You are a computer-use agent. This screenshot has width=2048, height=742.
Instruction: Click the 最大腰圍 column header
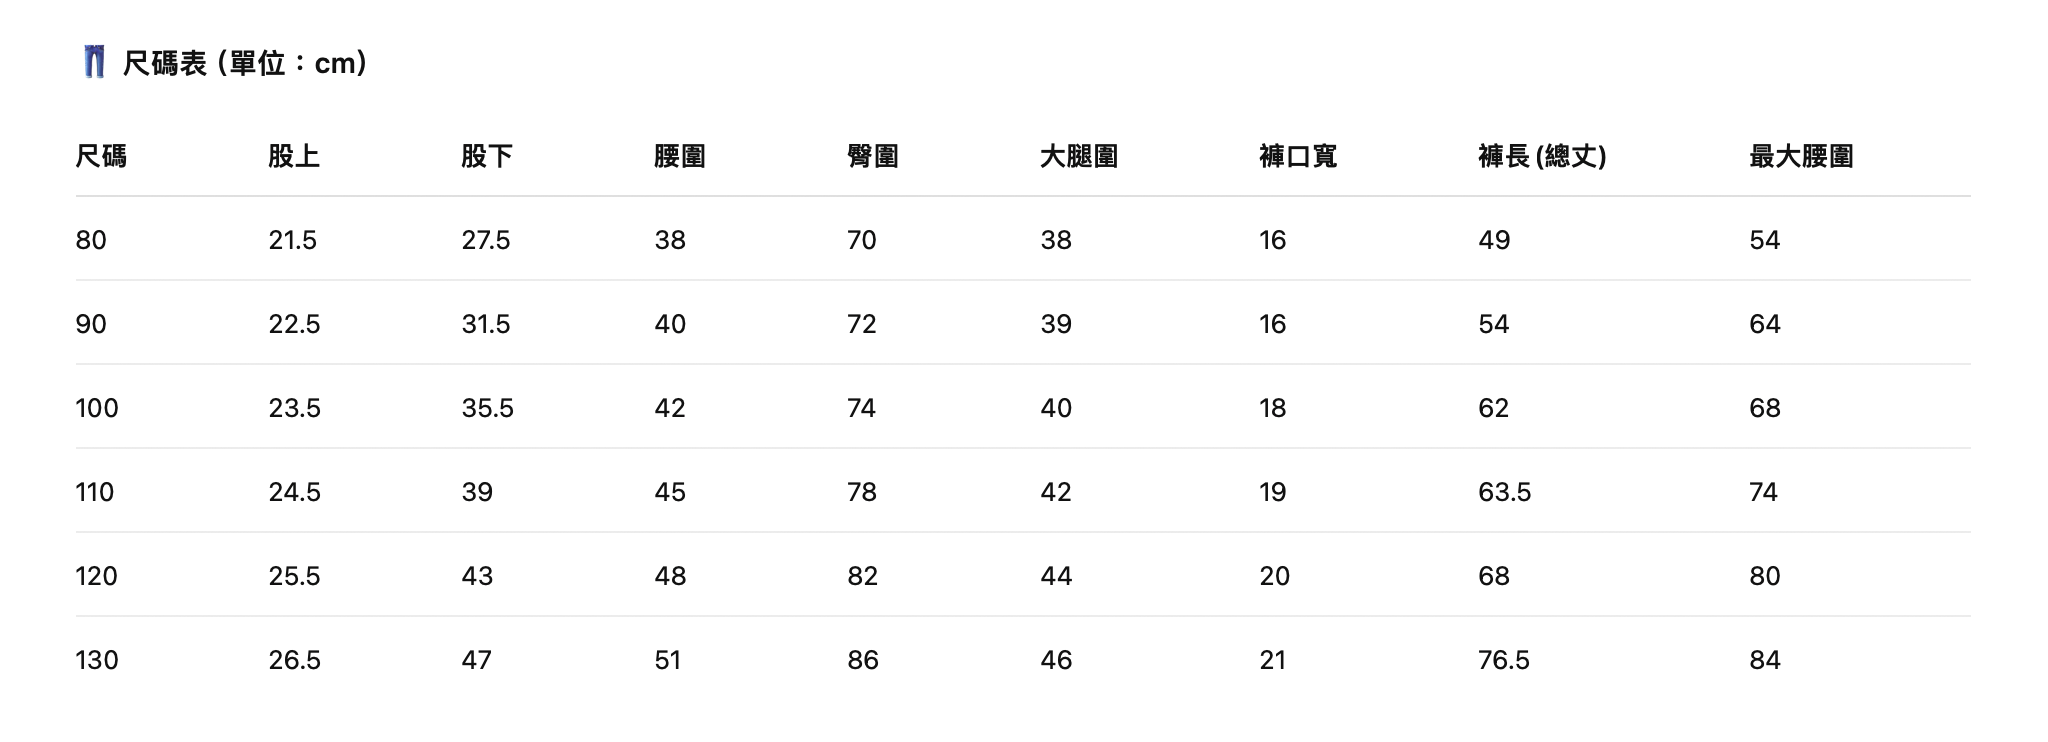pyautogui.click(x=1801, y=156)
